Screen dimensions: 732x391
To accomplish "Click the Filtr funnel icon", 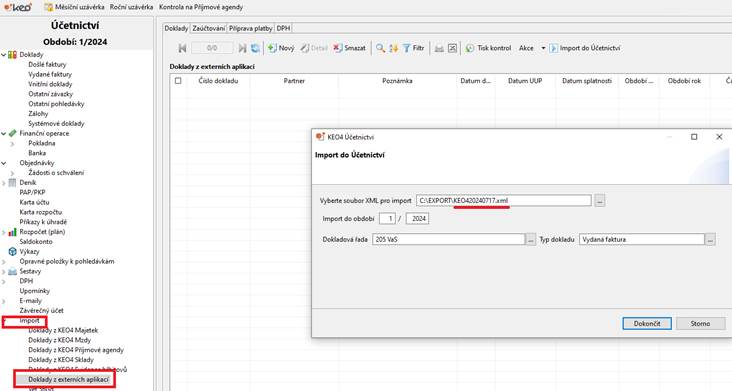I will tap(407, 48).
